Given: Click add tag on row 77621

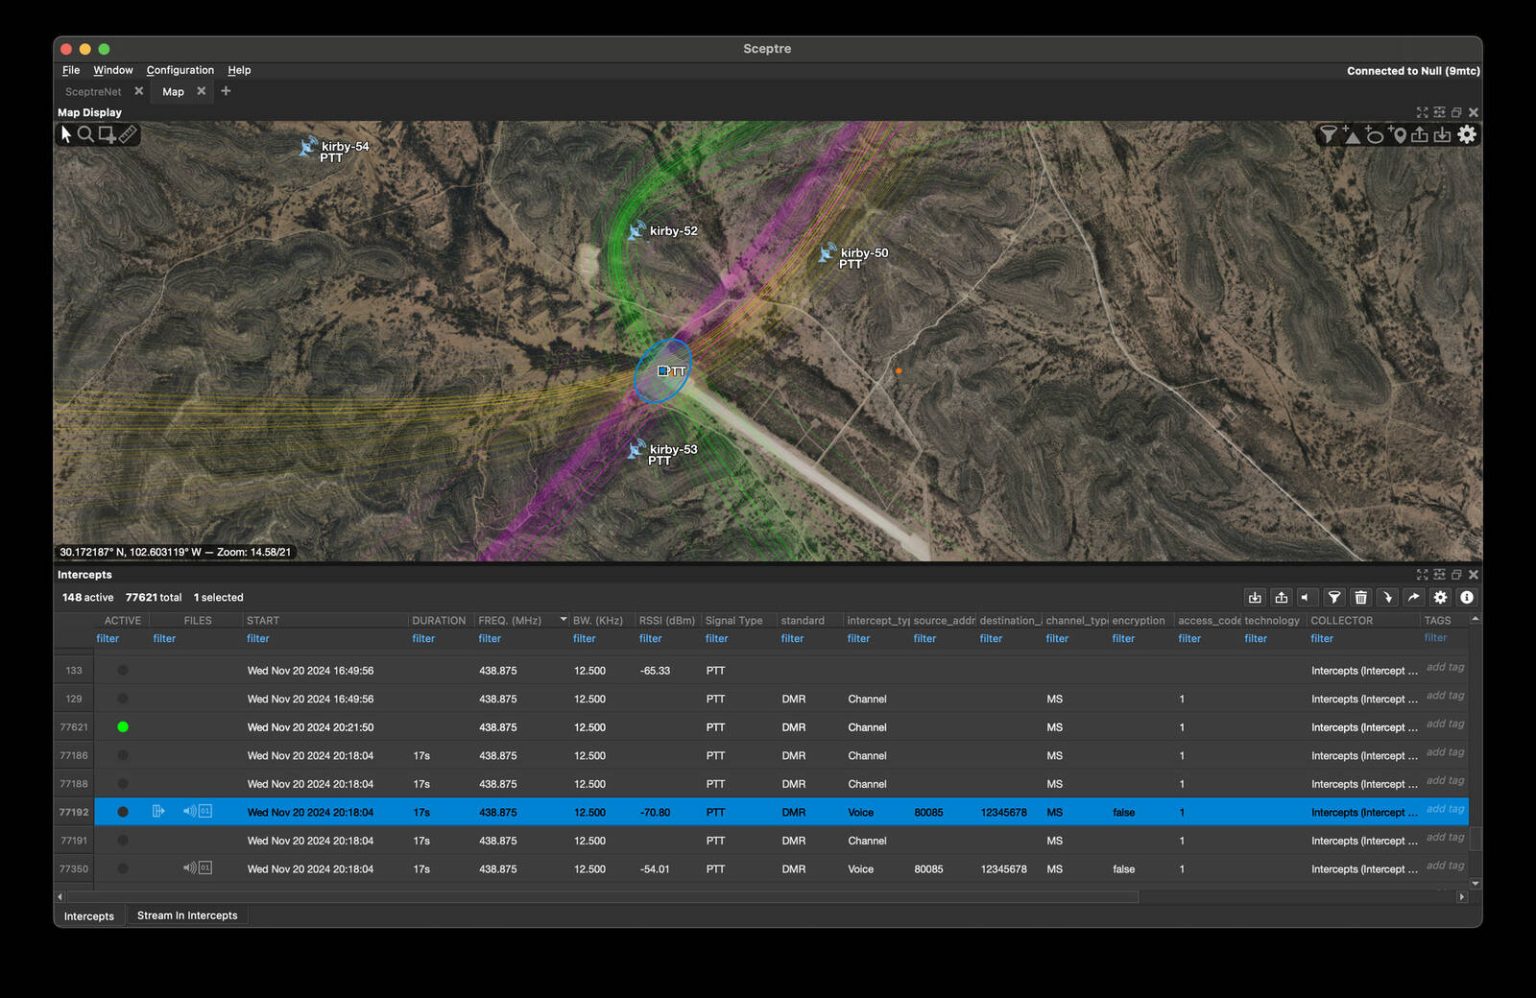Looking at the screenshot, I should 1444,724.
